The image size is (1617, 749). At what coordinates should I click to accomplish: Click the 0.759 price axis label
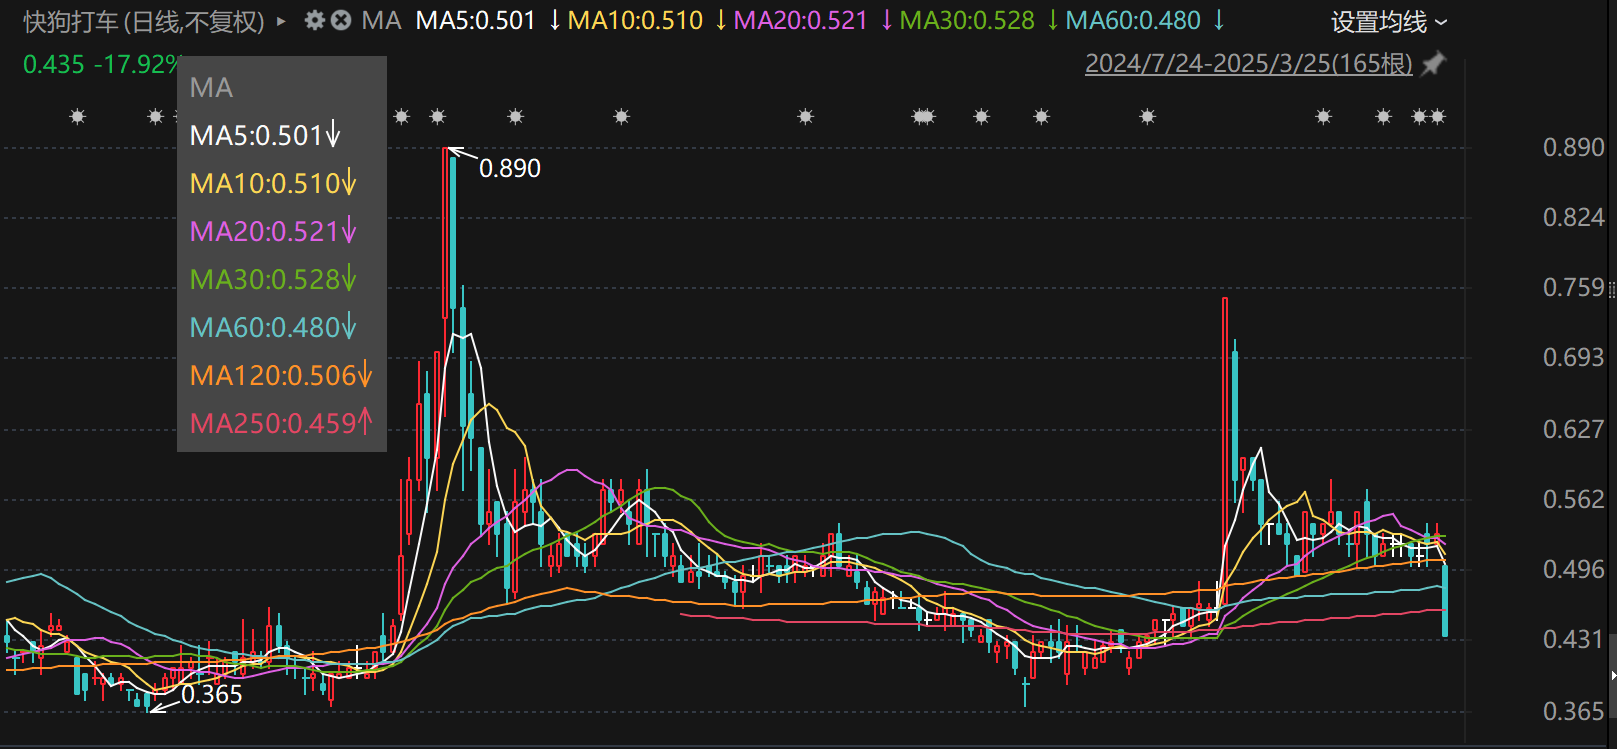[1573, 287]
